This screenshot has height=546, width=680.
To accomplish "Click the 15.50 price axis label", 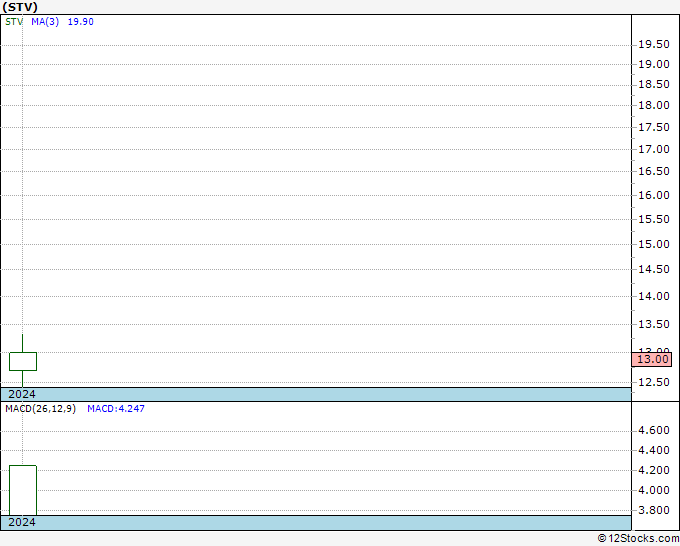I will tap(654, 219).
